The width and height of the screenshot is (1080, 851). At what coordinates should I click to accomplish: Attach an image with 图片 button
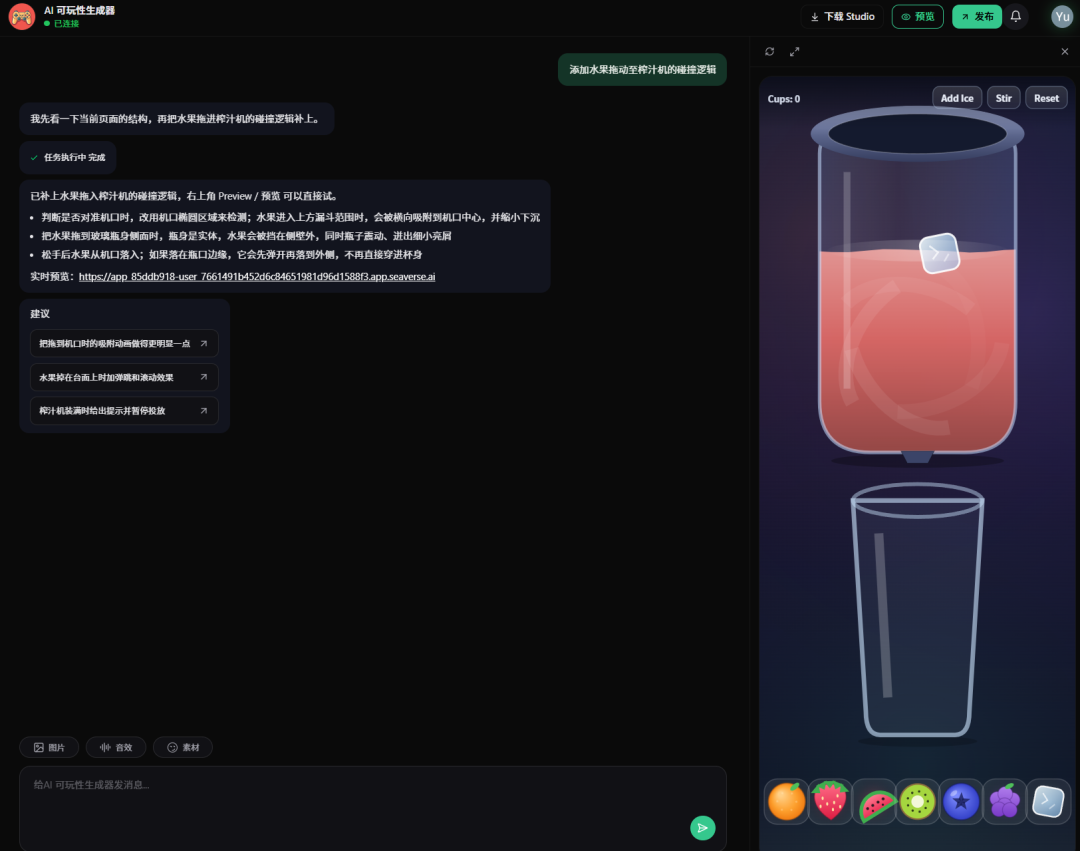(49, 748)
